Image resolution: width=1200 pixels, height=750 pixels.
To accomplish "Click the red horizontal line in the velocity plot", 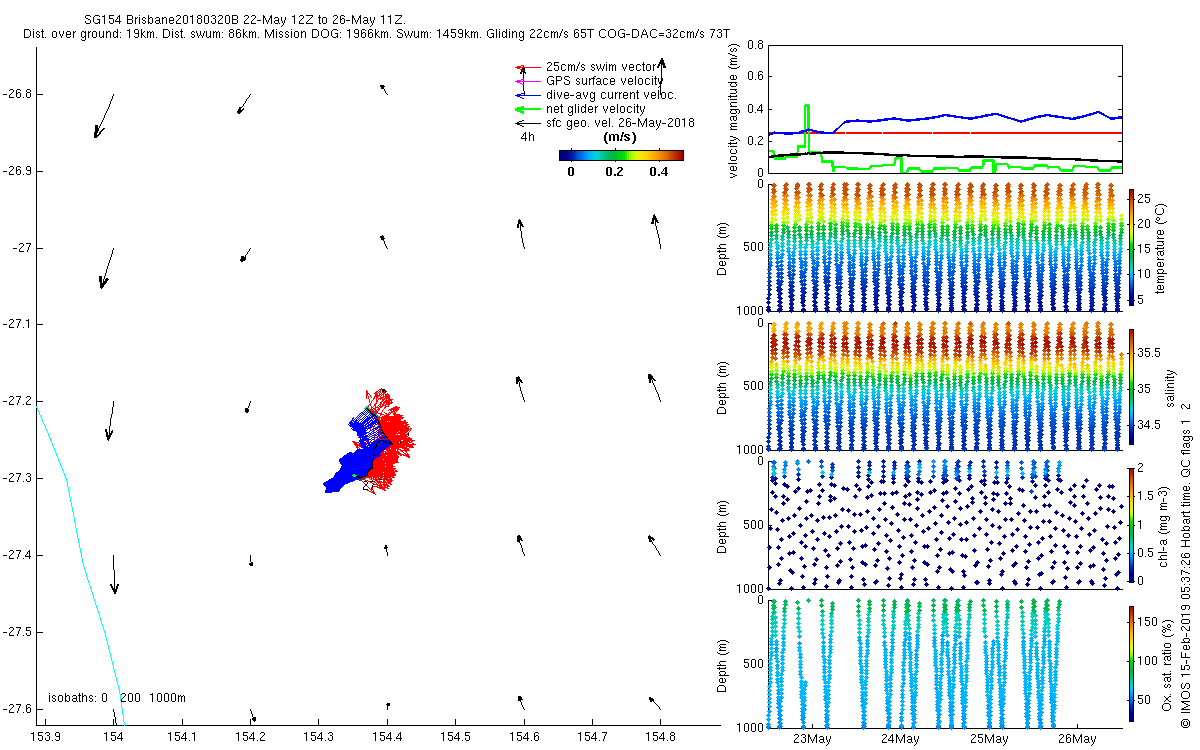I will 944,132.
